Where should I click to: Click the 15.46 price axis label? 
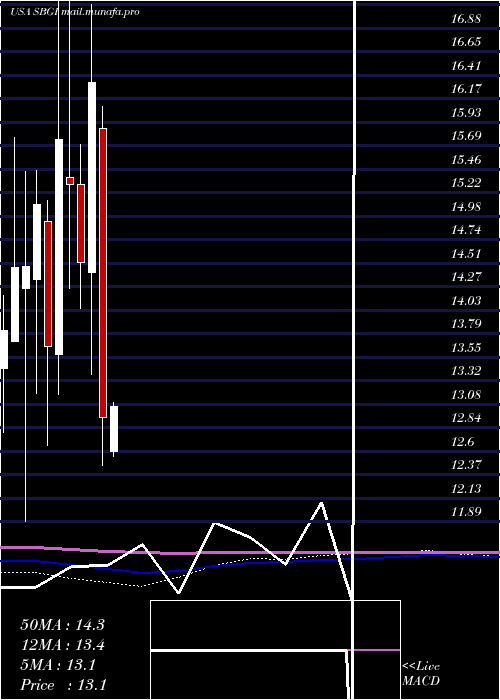pos(466,159)
